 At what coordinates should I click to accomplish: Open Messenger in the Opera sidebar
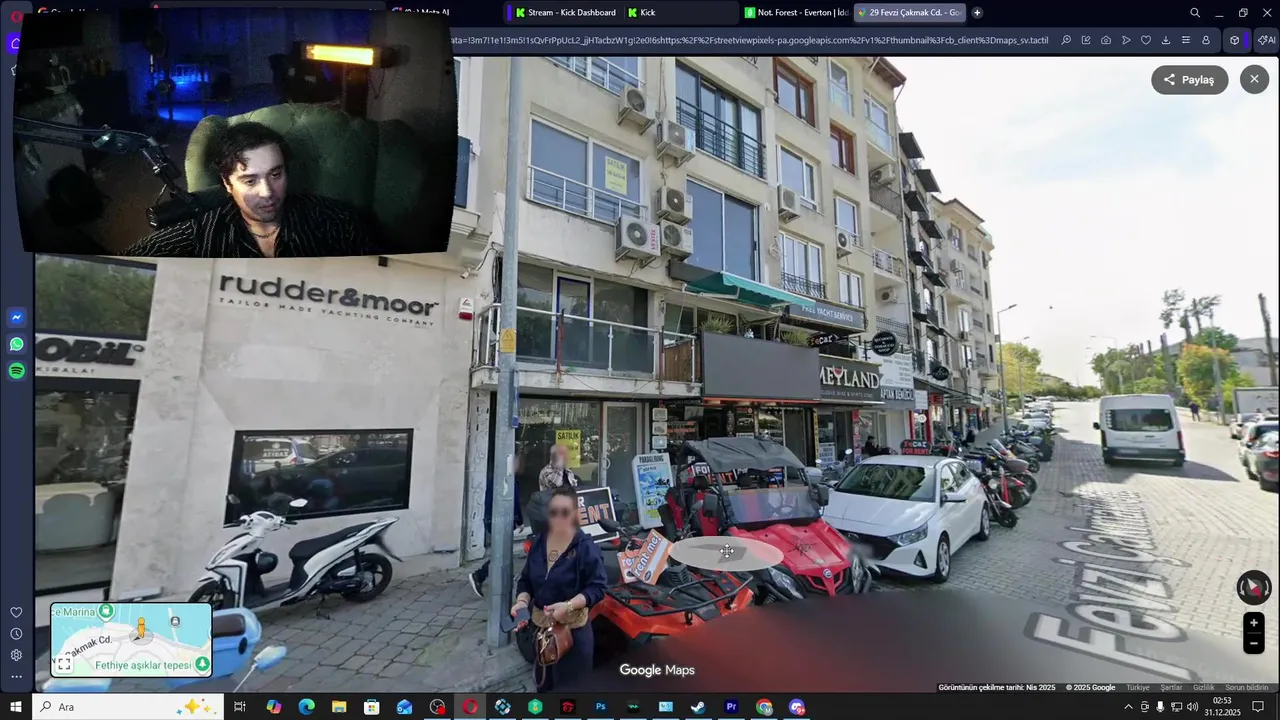point(16,318)
